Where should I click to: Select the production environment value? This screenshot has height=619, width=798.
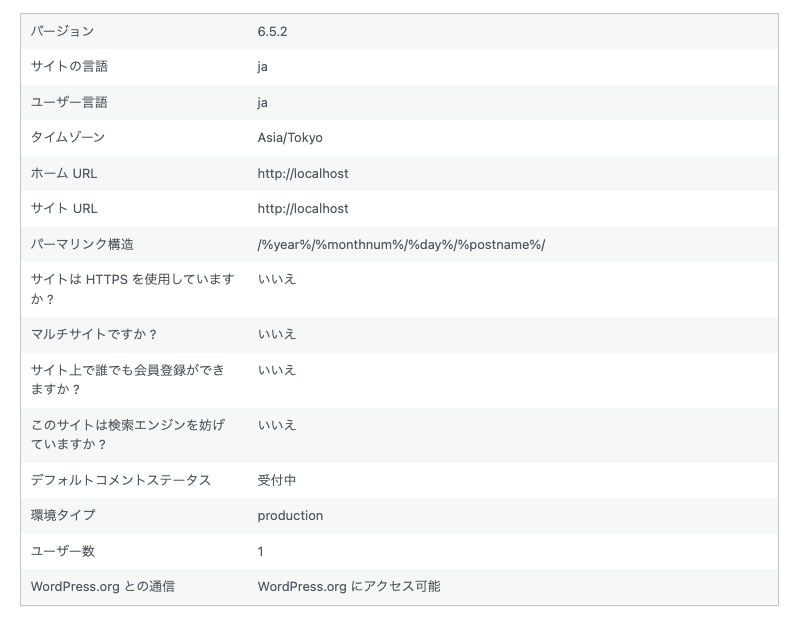pos(290,516)
